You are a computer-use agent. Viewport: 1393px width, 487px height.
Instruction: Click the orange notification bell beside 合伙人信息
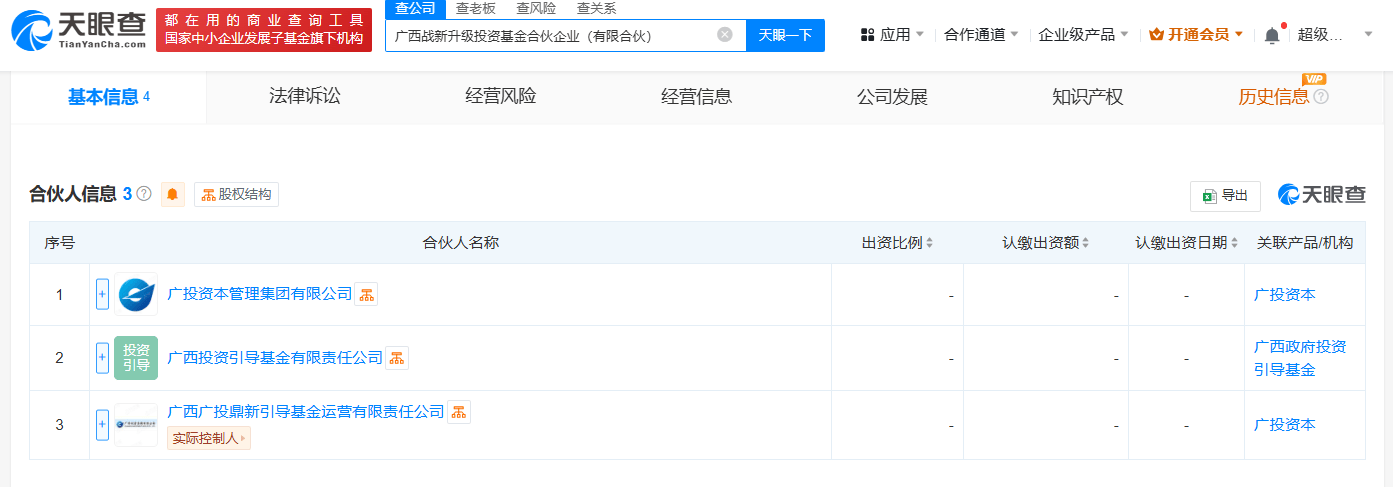[x=173, y=194]
